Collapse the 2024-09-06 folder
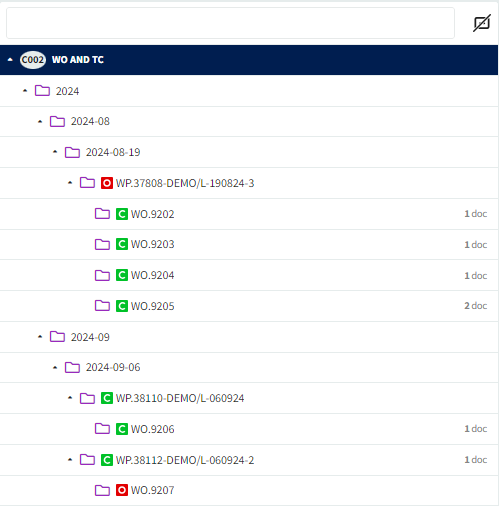The image size is (499, 506). click(x=55, y=368)
